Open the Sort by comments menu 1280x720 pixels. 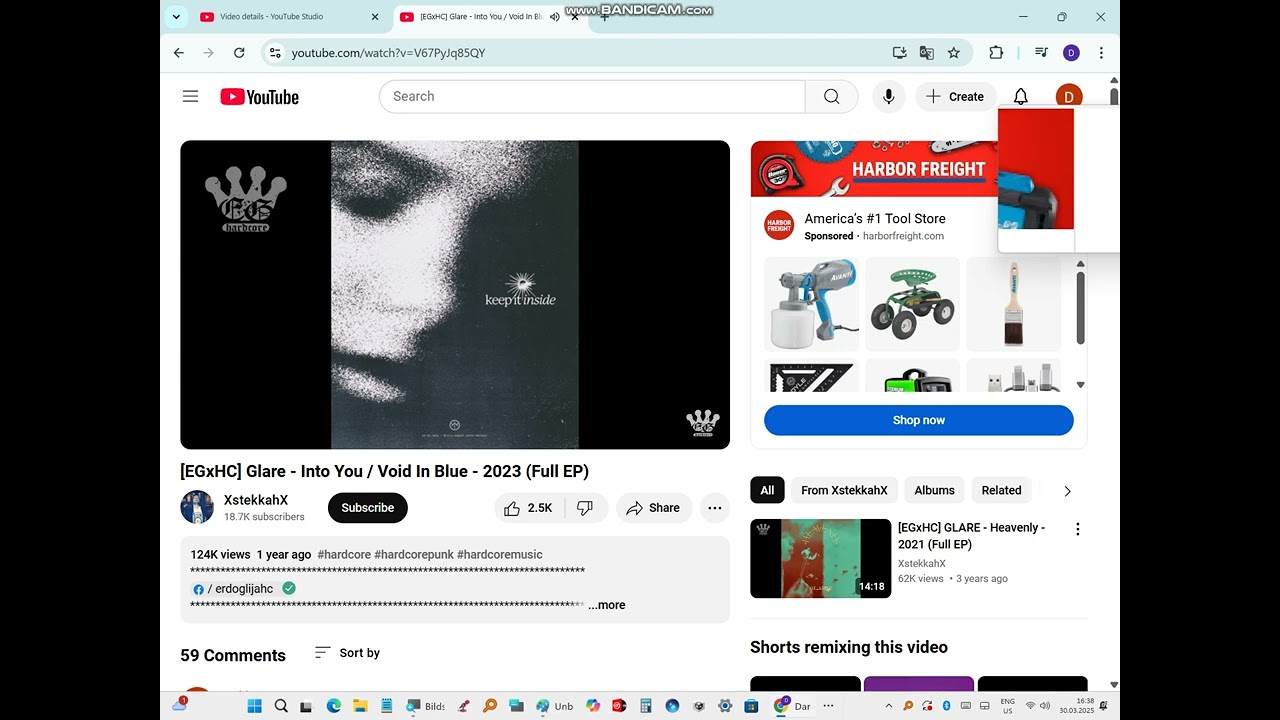coord(347,653)
